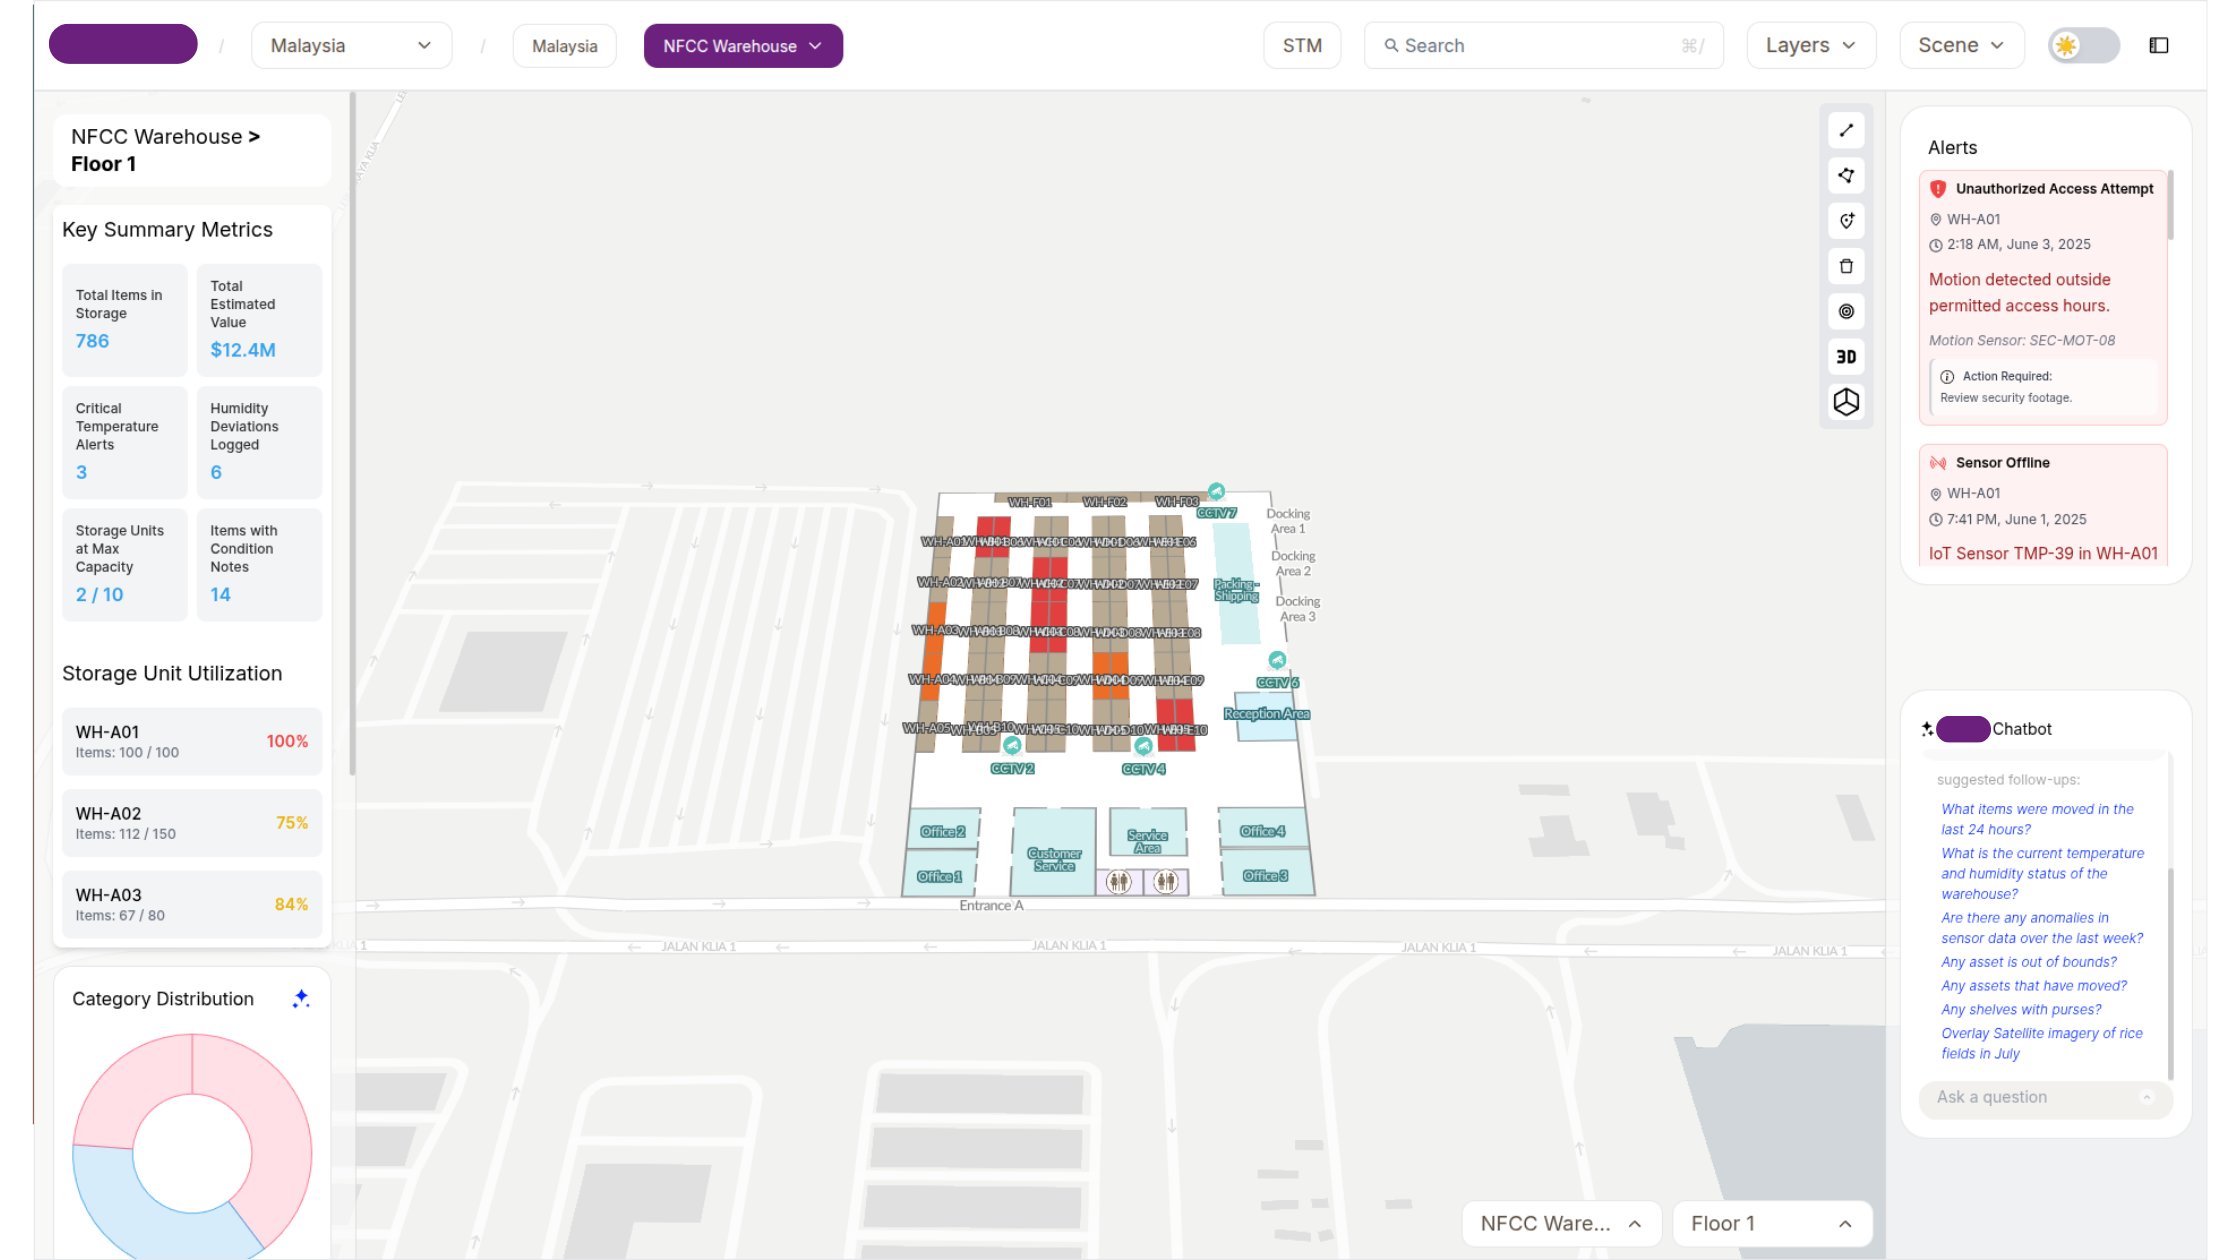This screenshot has width=2240, height=1260.
Task: Click the Category Distribution AI sparkle icon
Action: point(301,998)
